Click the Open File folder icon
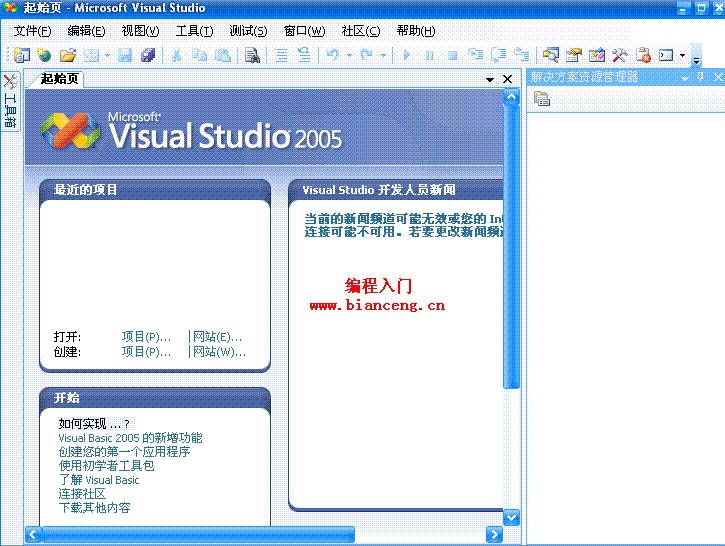The height and width of the screenshot is (546, 725). (68, 55)
